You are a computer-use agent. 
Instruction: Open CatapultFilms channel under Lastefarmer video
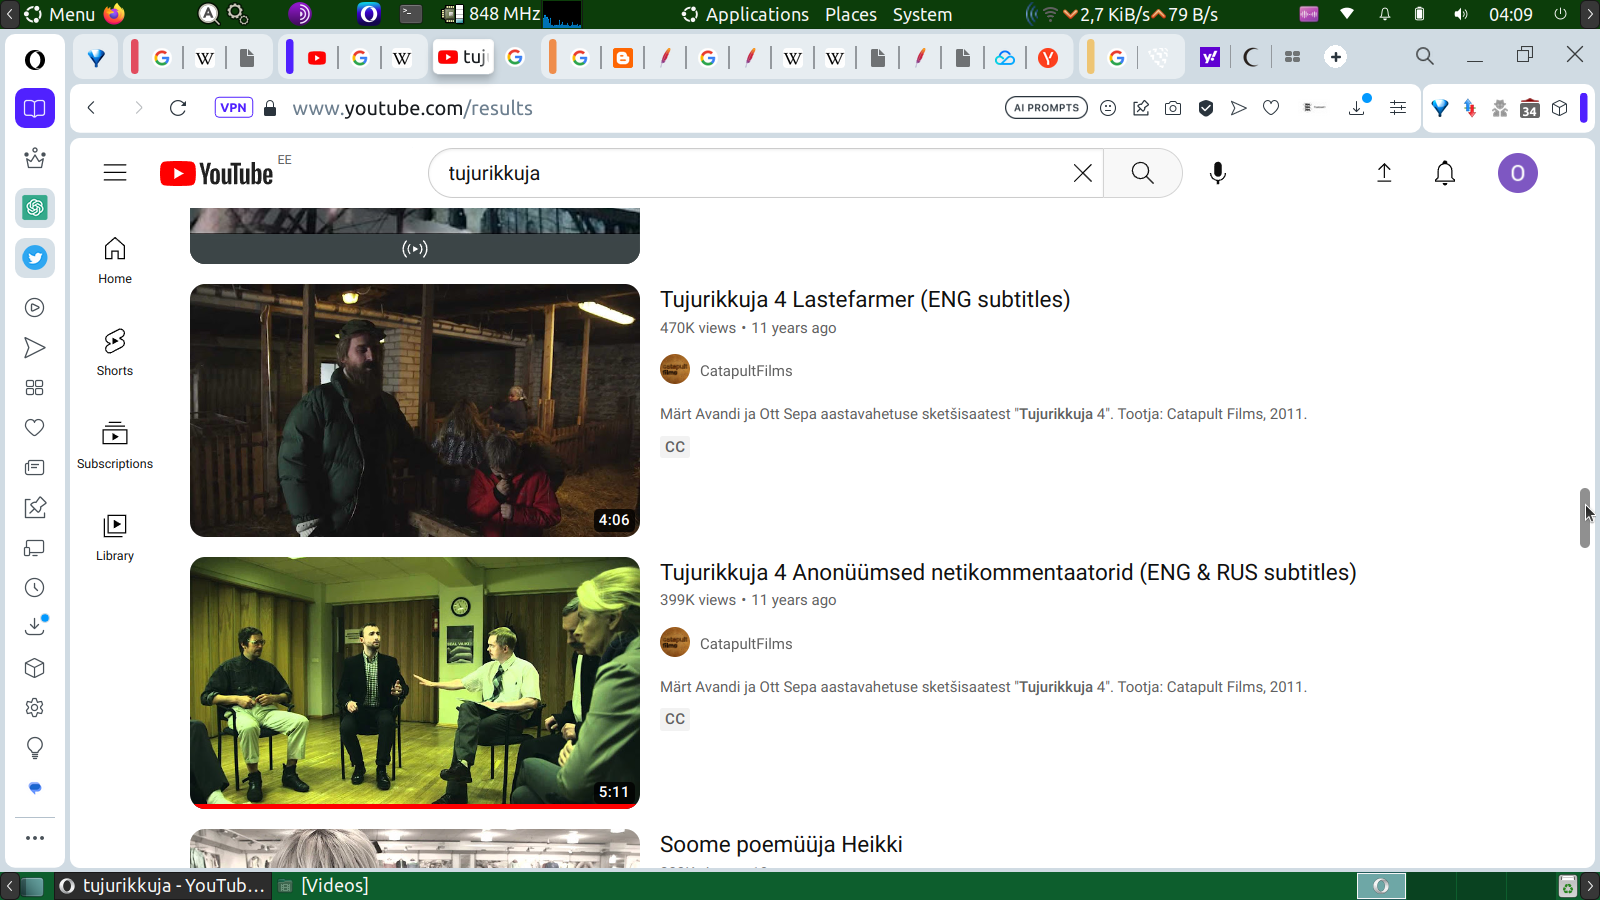tap(746, 371)
